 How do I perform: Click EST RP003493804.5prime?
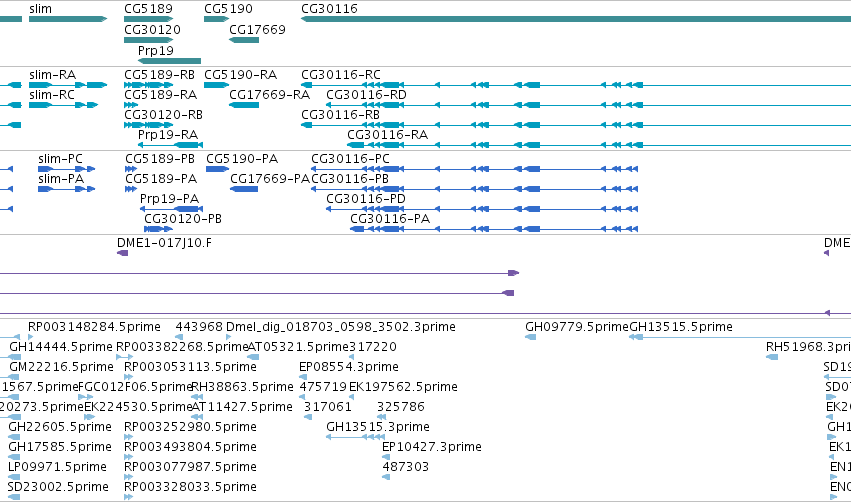[x=190, y=447]
